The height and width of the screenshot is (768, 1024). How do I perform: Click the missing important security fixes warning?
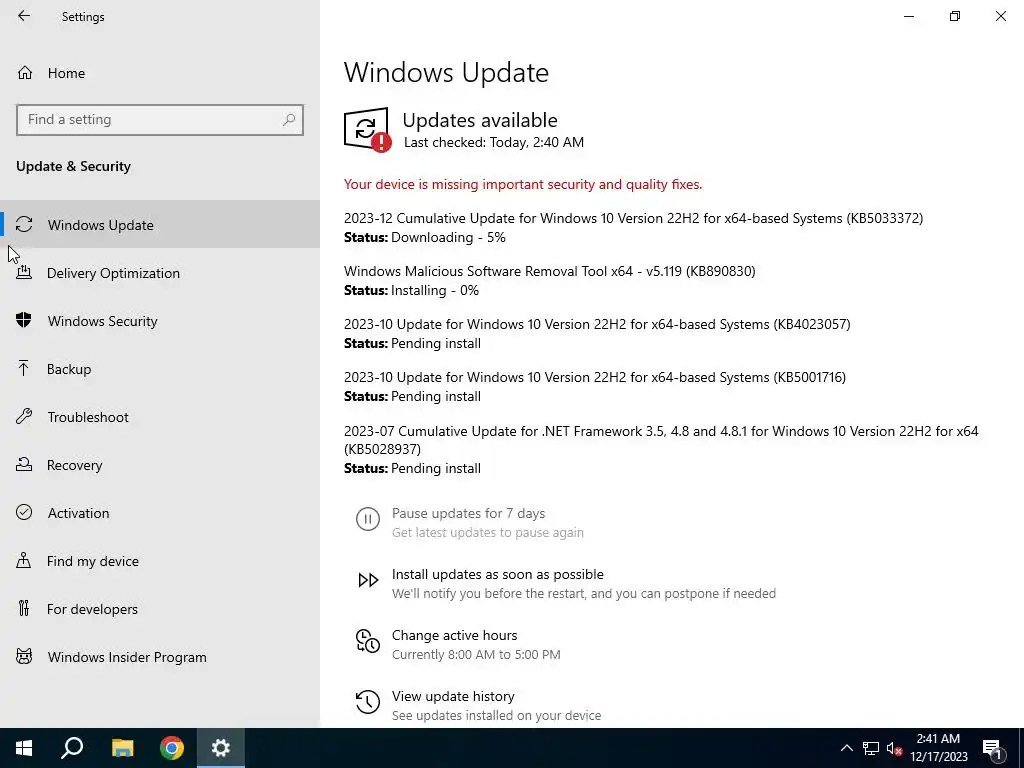click(x=523, y=184)
